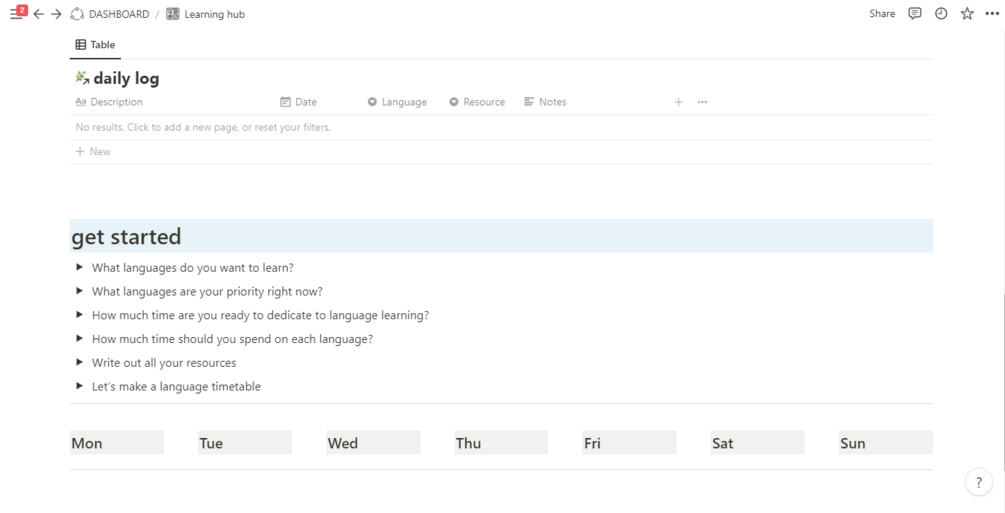Go forward with the right arrow
Screen dimensions: 1005x513
click(x=56, y=14)
